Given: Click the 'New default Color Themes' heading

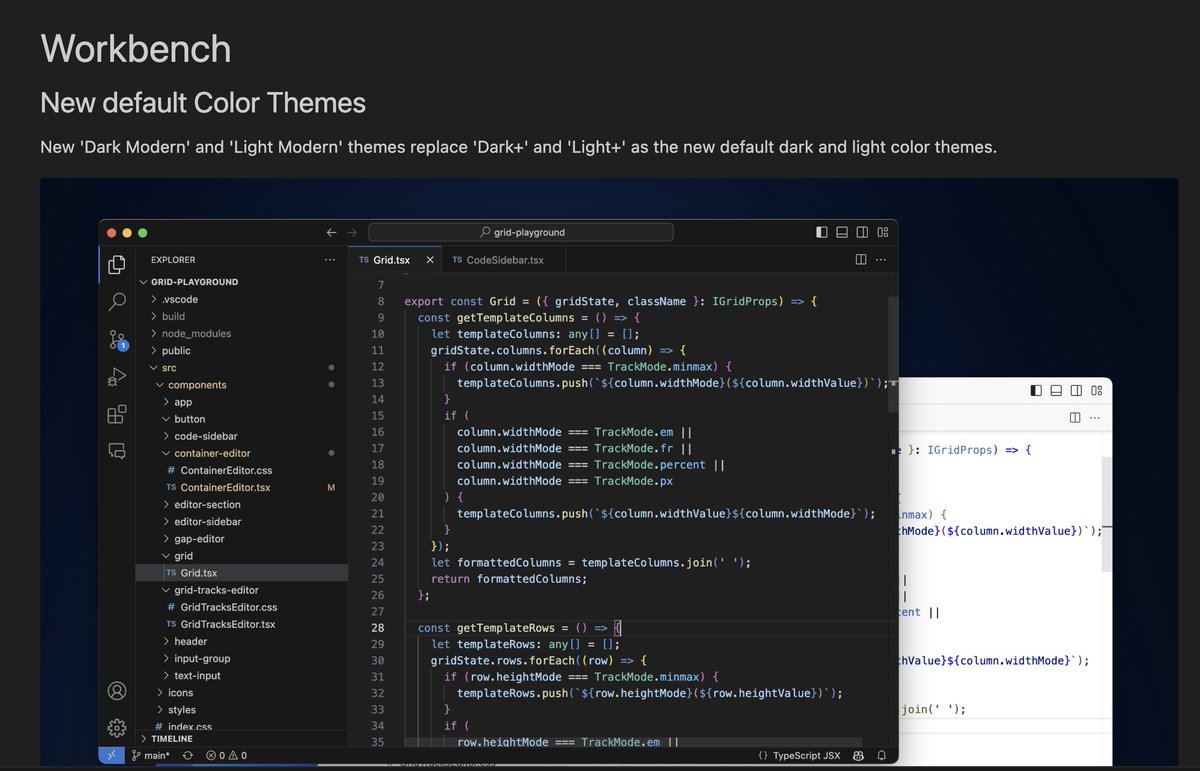Looking at the screenshot, I should pos(203,103).
